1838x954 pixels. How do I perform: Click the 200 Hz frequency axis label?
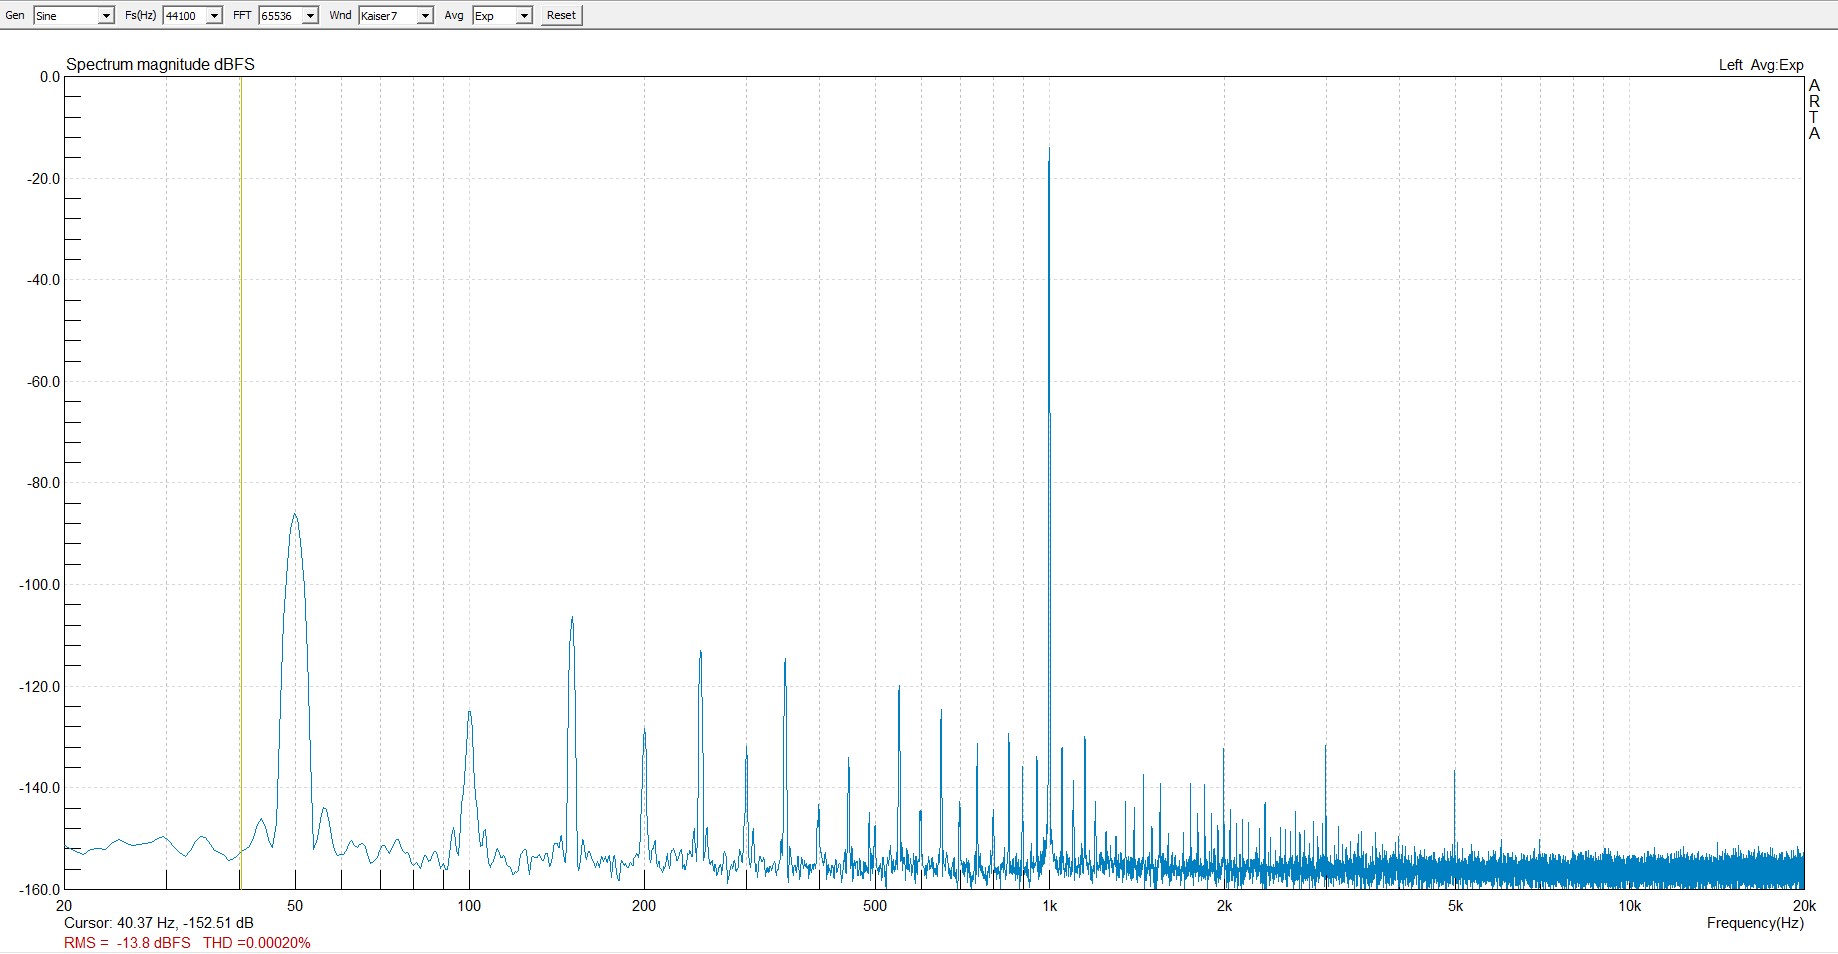click(644, 906)
